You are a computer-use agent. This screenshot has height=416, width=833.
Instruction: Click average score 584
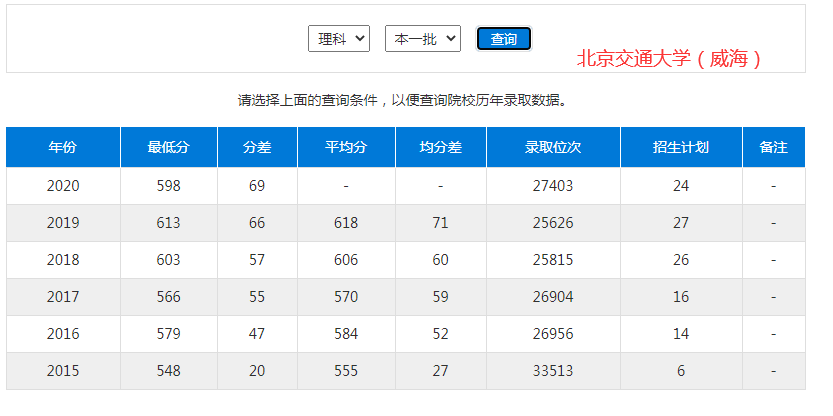coord(346,334)
